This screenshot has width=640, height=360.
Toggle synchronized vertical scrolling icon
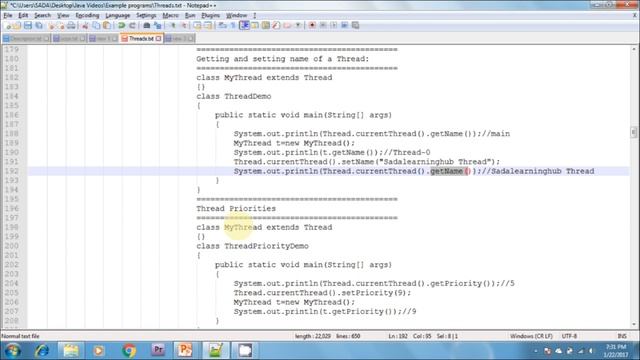click(198, 25)
